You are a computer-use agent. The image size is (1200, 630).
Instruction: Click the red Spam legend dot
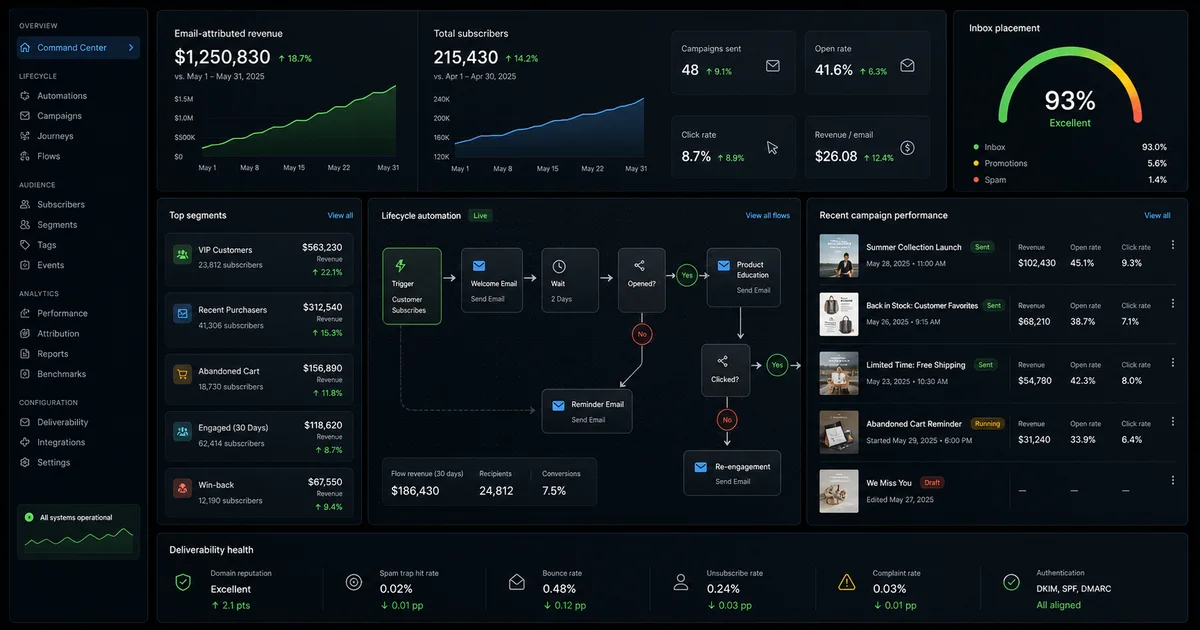[x=976, y=180]
